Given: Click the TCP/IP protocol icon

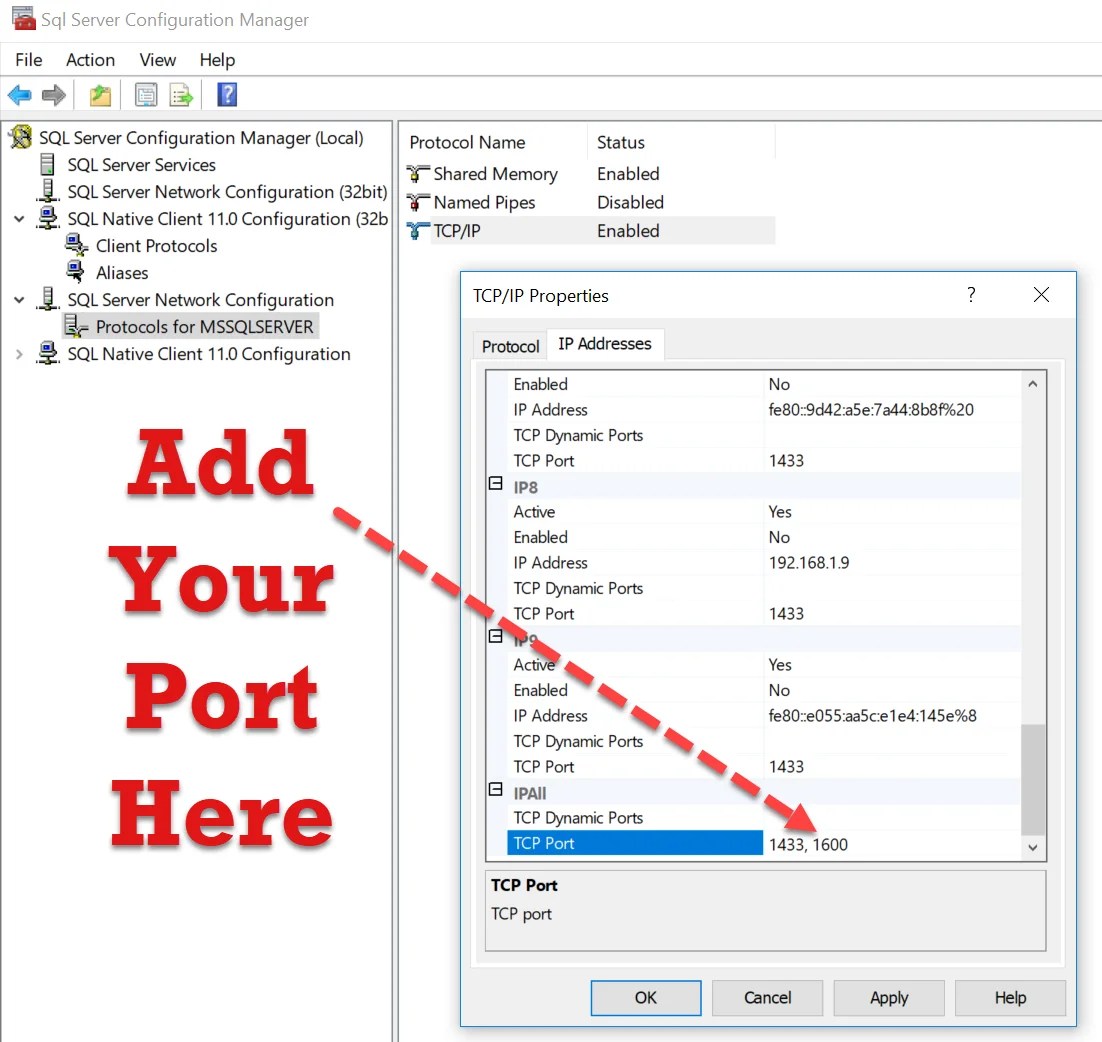Looking at the screenshot, I should pyautogui.click(x=417, y=230).
